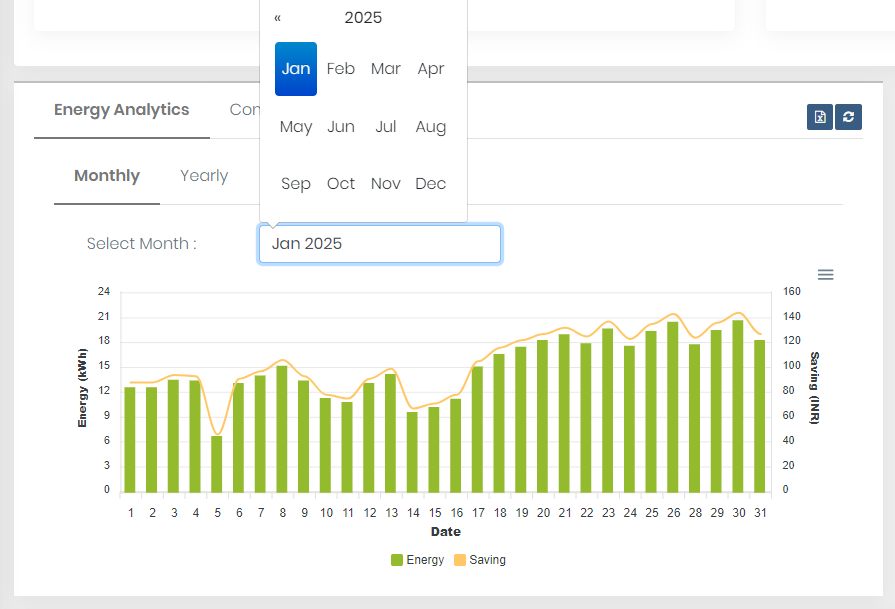This screenshot has width=895, height=609.
Task: Select Sep in the month picker
Action: [295, 183]
